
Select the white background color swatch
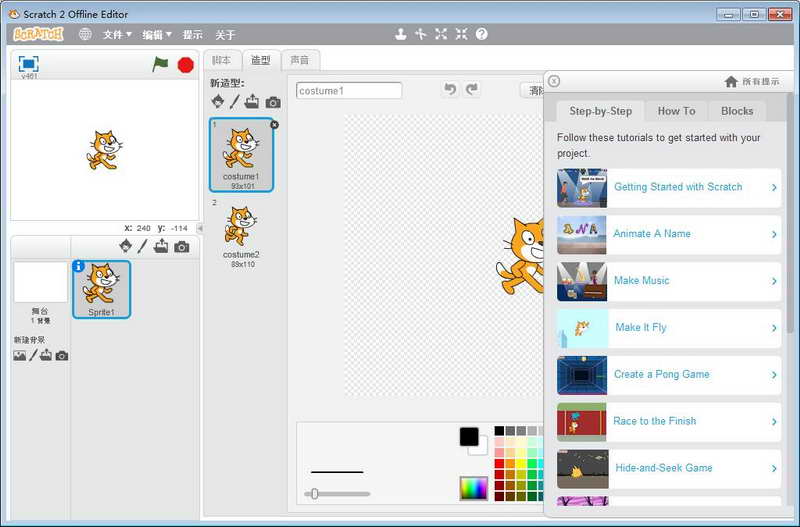click(482, 449)
